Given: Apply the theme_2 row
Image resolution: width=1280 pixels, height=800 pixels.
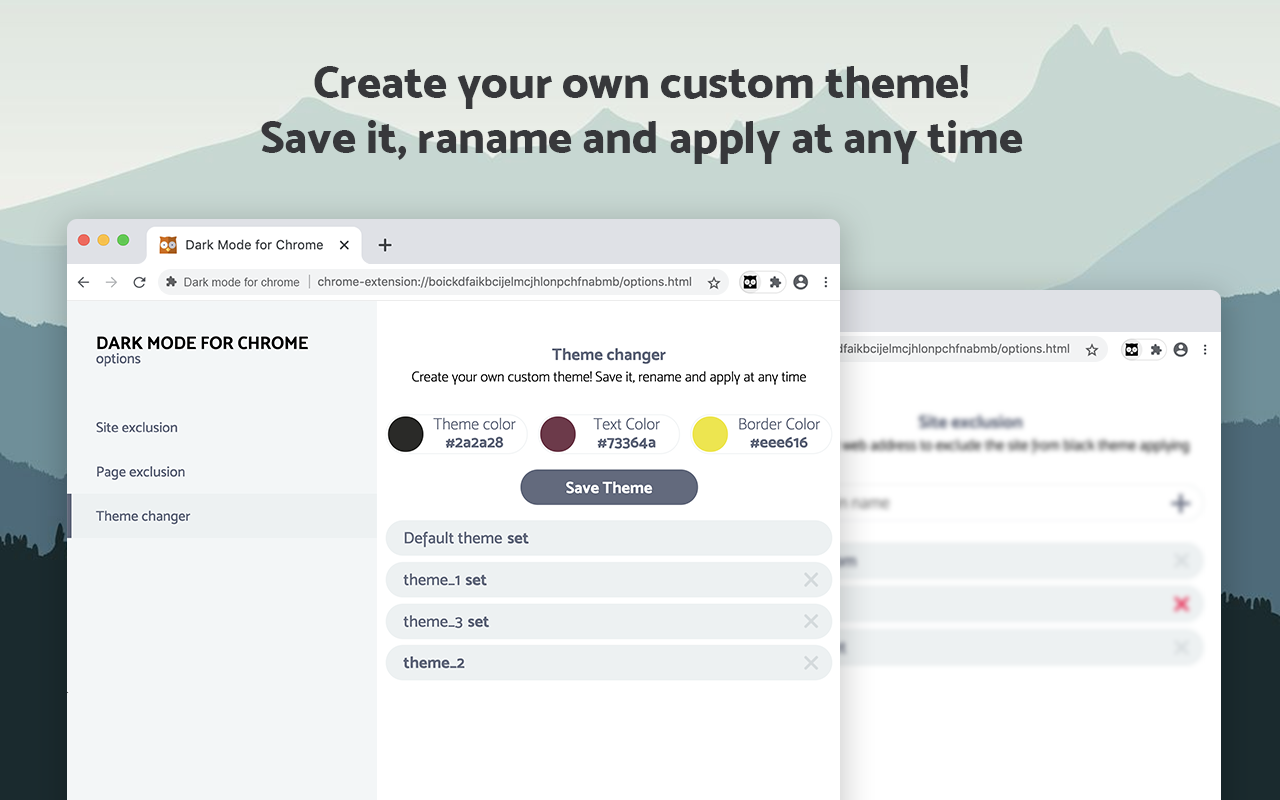Looking at the screenshot, I should coord(609,663).
